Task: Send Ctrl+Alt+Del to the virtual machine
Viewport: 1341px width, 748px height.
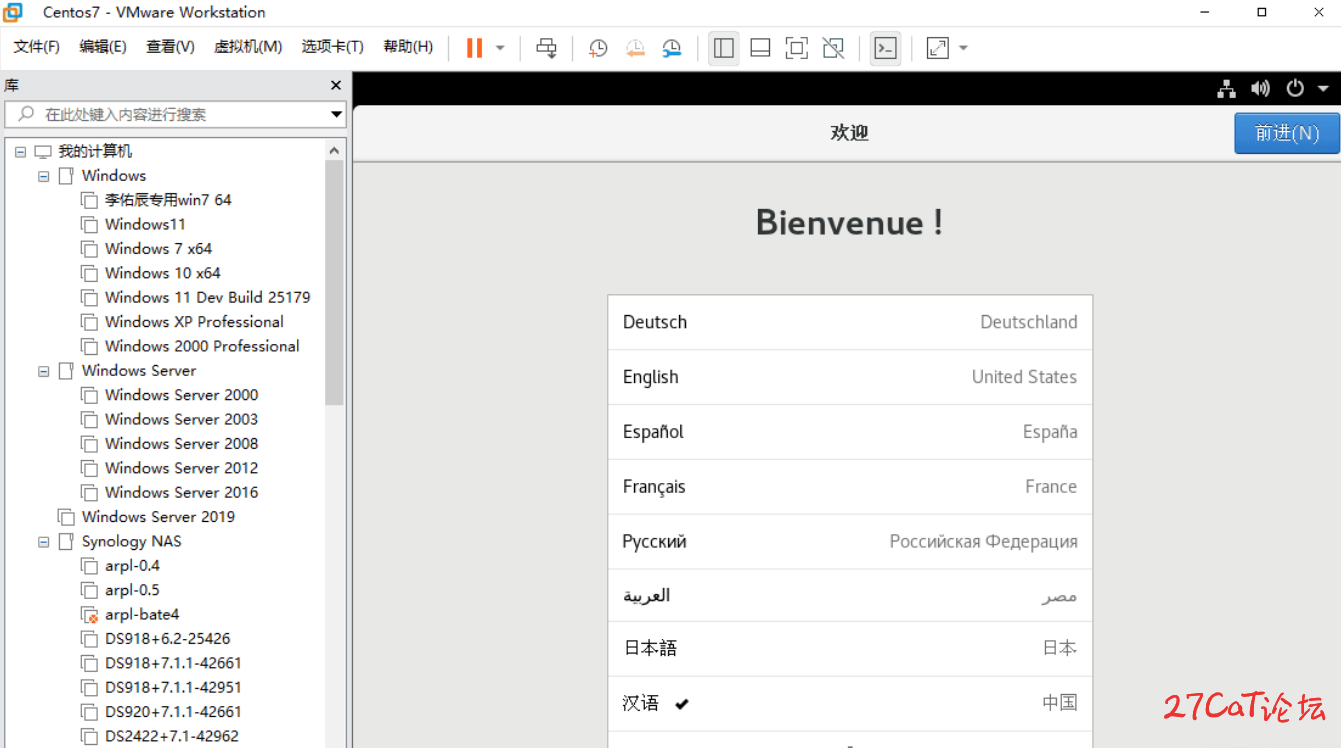Action: pos(546,48)
